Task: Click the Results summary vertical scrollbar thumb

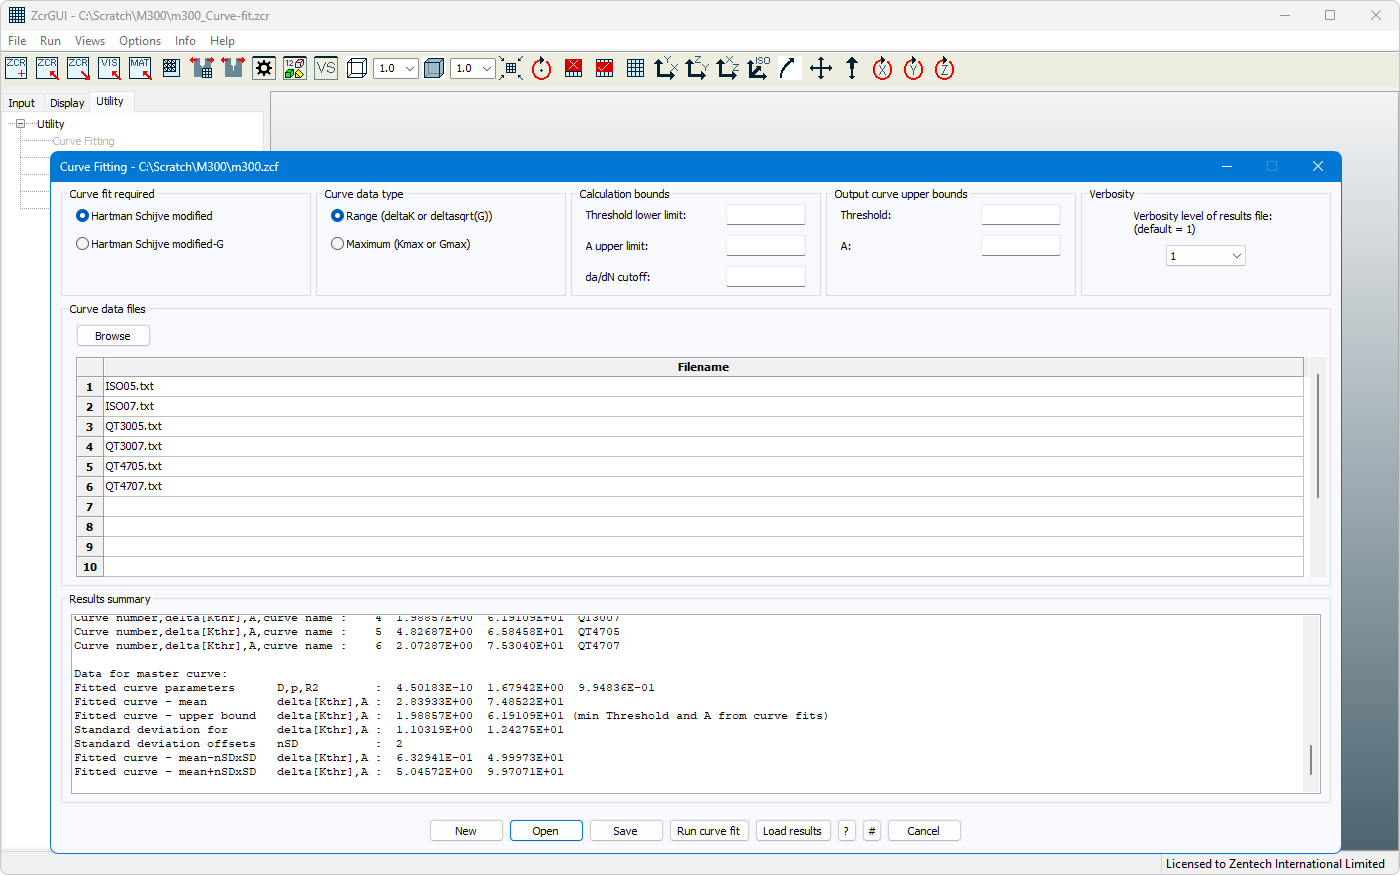Action: pyautogui.click(x=1311, y=759)
